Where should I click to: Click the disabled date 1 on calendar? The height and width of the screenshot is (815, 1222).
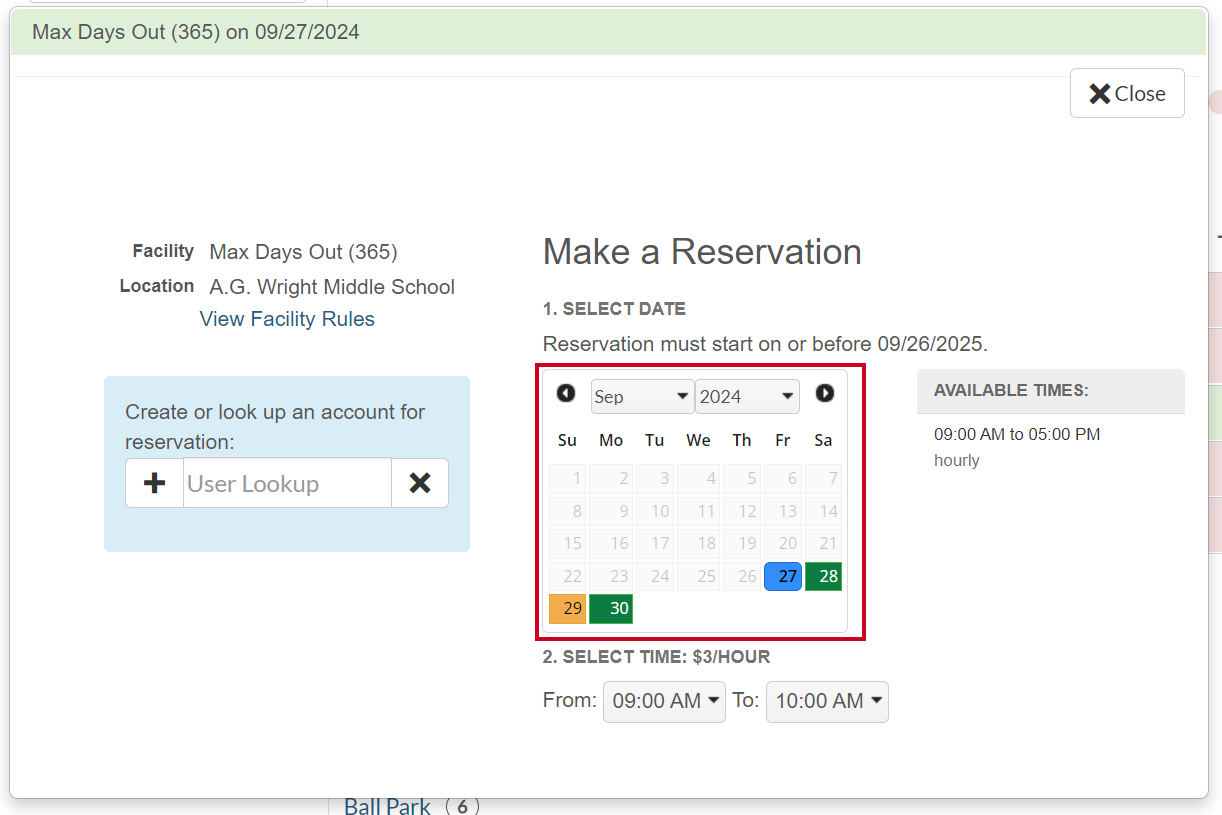(x=567, y=478)
